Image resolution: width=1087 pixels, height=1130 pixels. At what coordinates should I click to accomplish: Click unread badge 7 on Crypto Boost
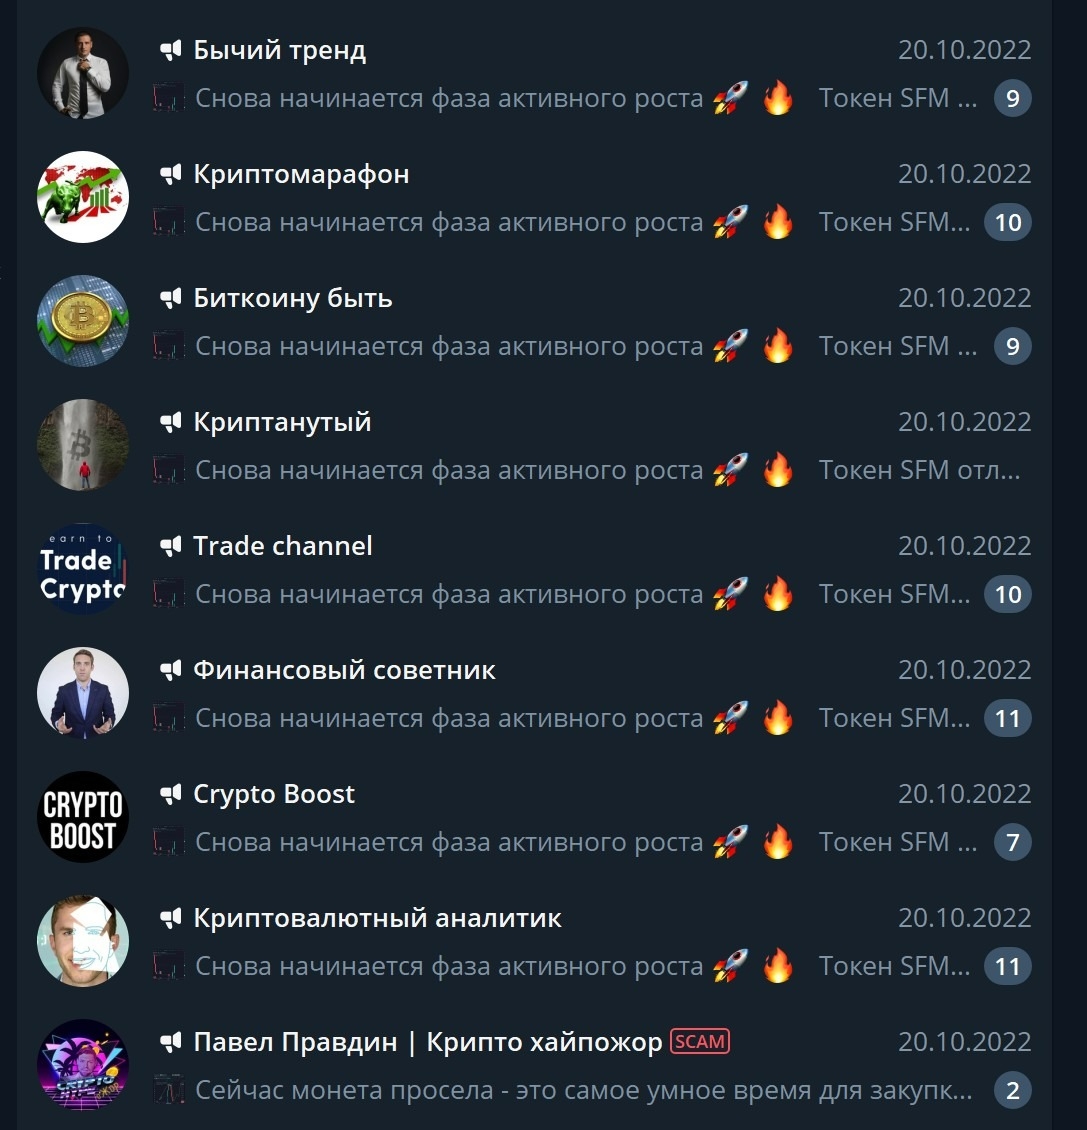[x=1013, y=842]
